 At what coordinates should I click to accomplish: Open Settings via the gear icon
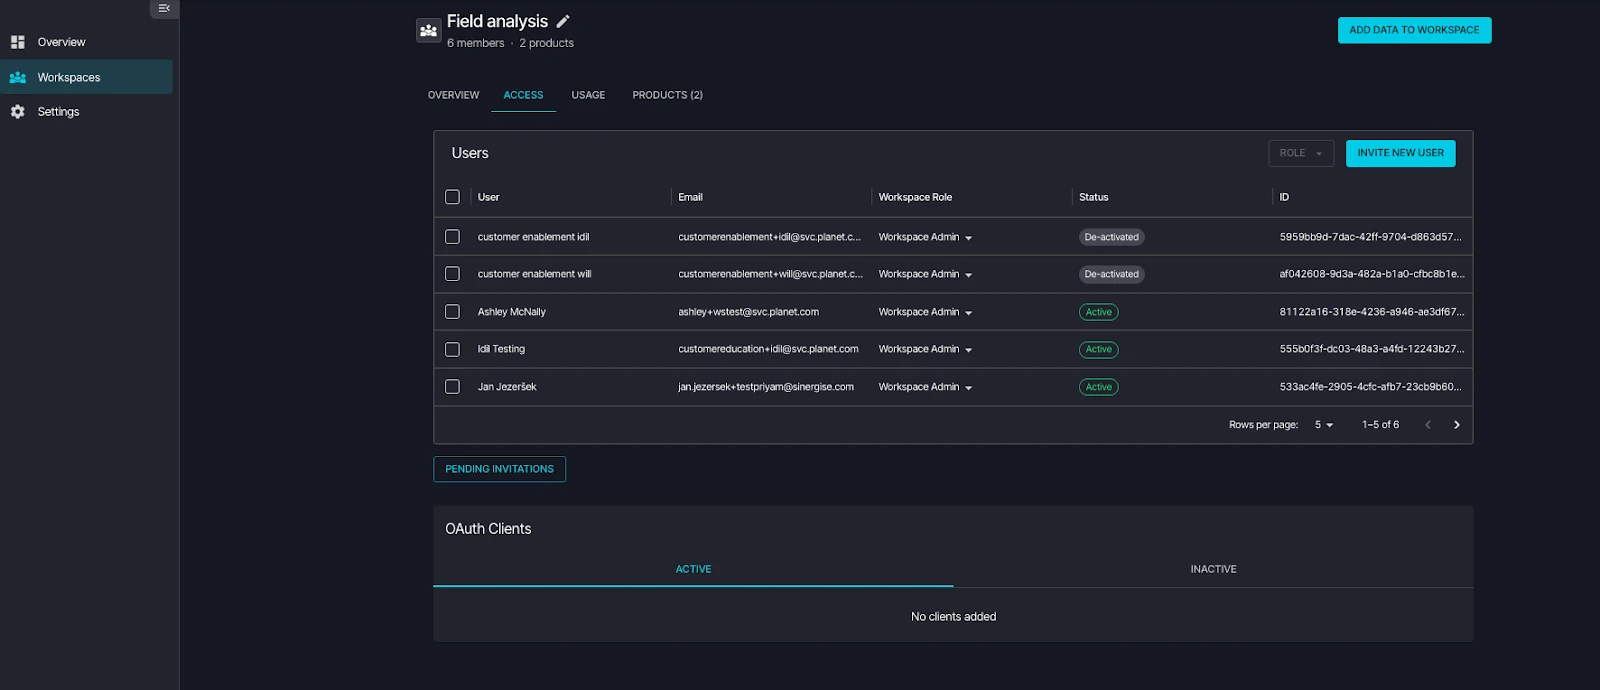pyautogui.click(x=18, y=112)
